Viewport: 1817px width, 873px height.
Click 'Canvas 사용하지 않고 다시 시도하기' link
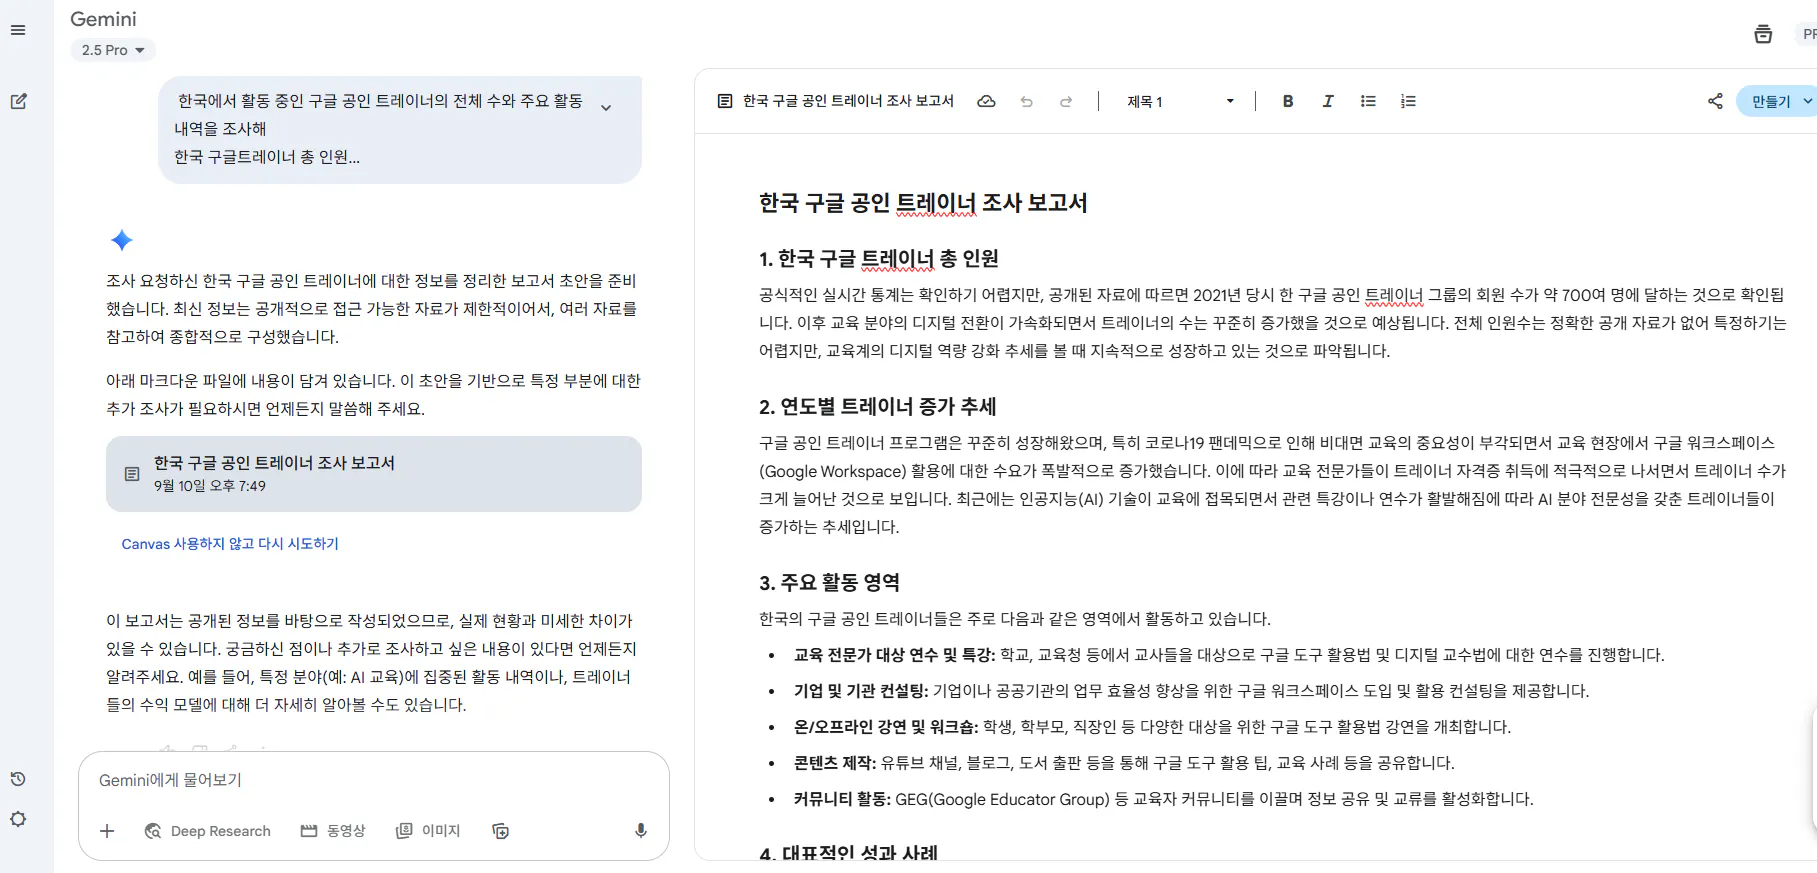click(230, 544)
